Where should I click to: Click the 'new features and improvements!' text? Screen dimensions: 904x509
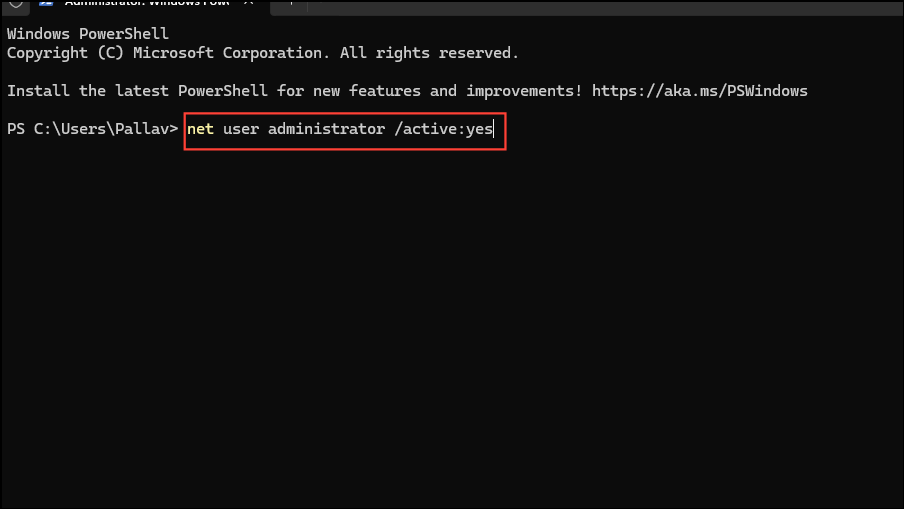(x=447, y=91)
